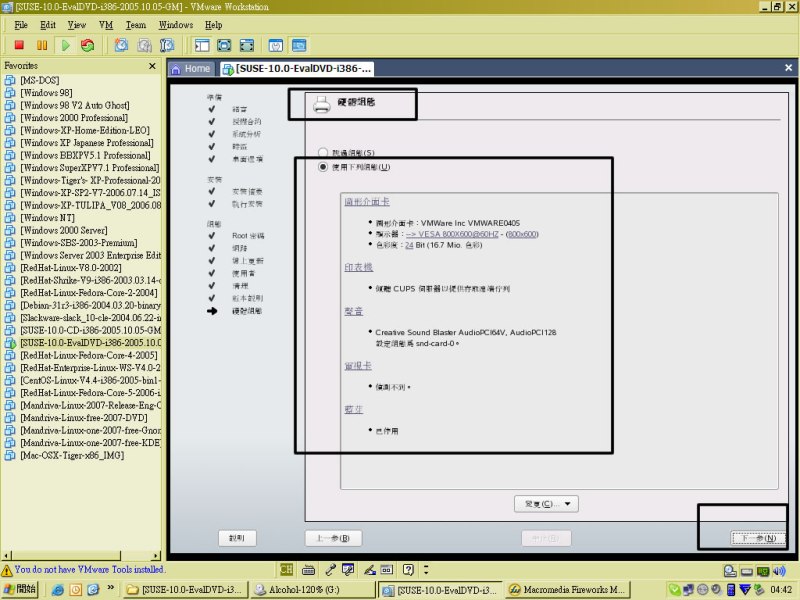
Task: Enter full screen mode icon
Action: coord(246,45)
